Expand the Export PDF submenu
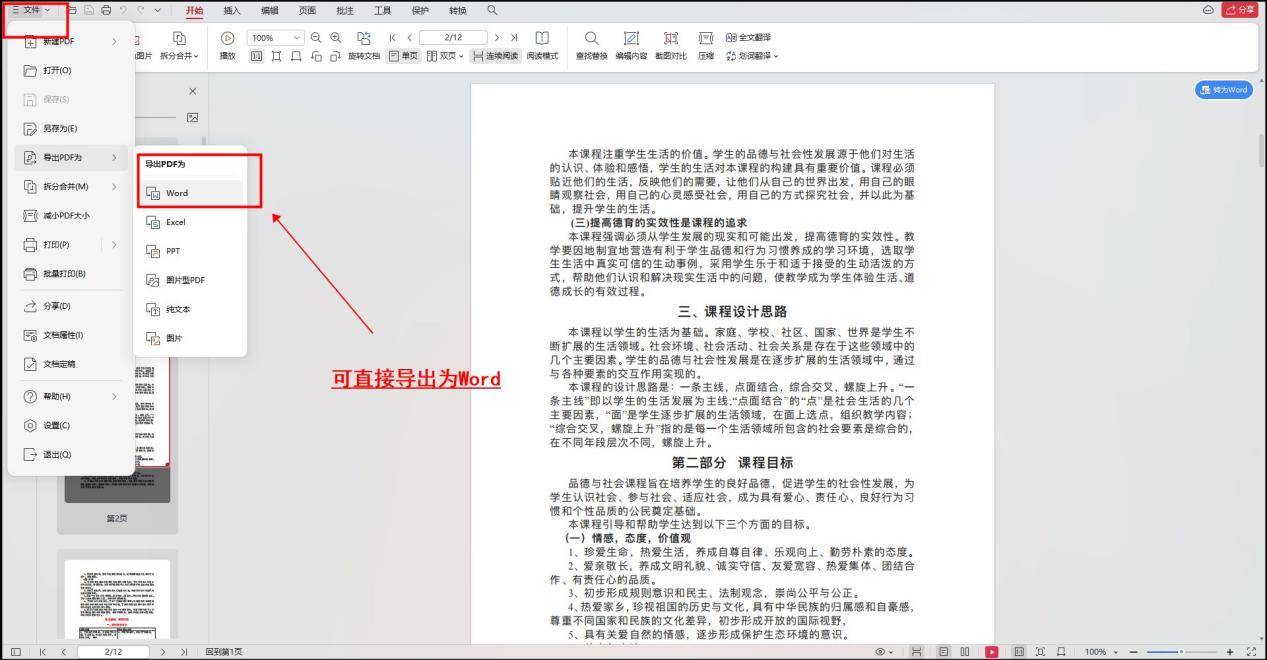Image resolution: width=1267 pixels, height=660 pixels. pos(60,157)
